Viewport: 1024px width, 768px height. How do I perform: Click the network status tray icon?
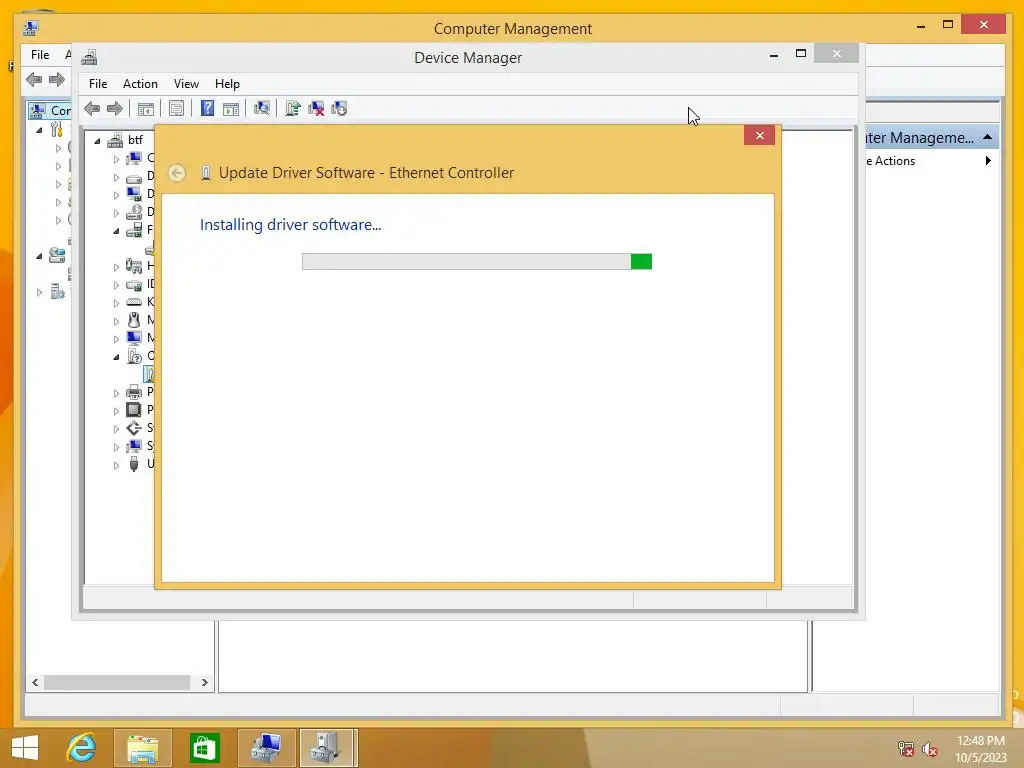pos(906,749)
